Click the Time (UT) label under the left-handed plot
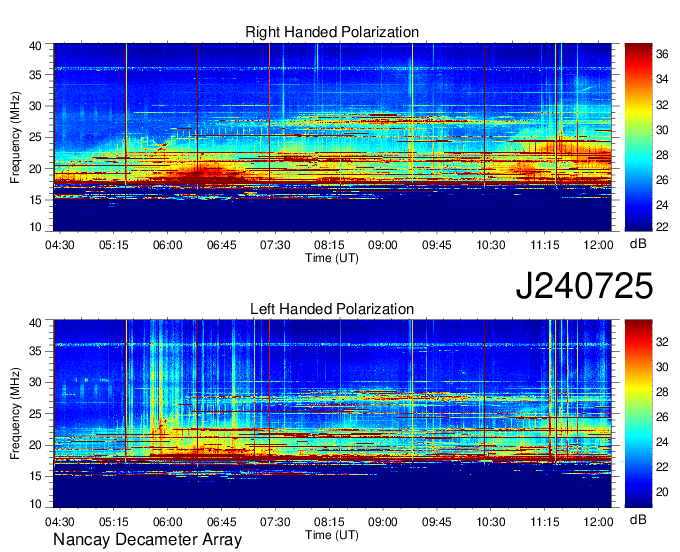The image size is (680, 552). [332, 535]
